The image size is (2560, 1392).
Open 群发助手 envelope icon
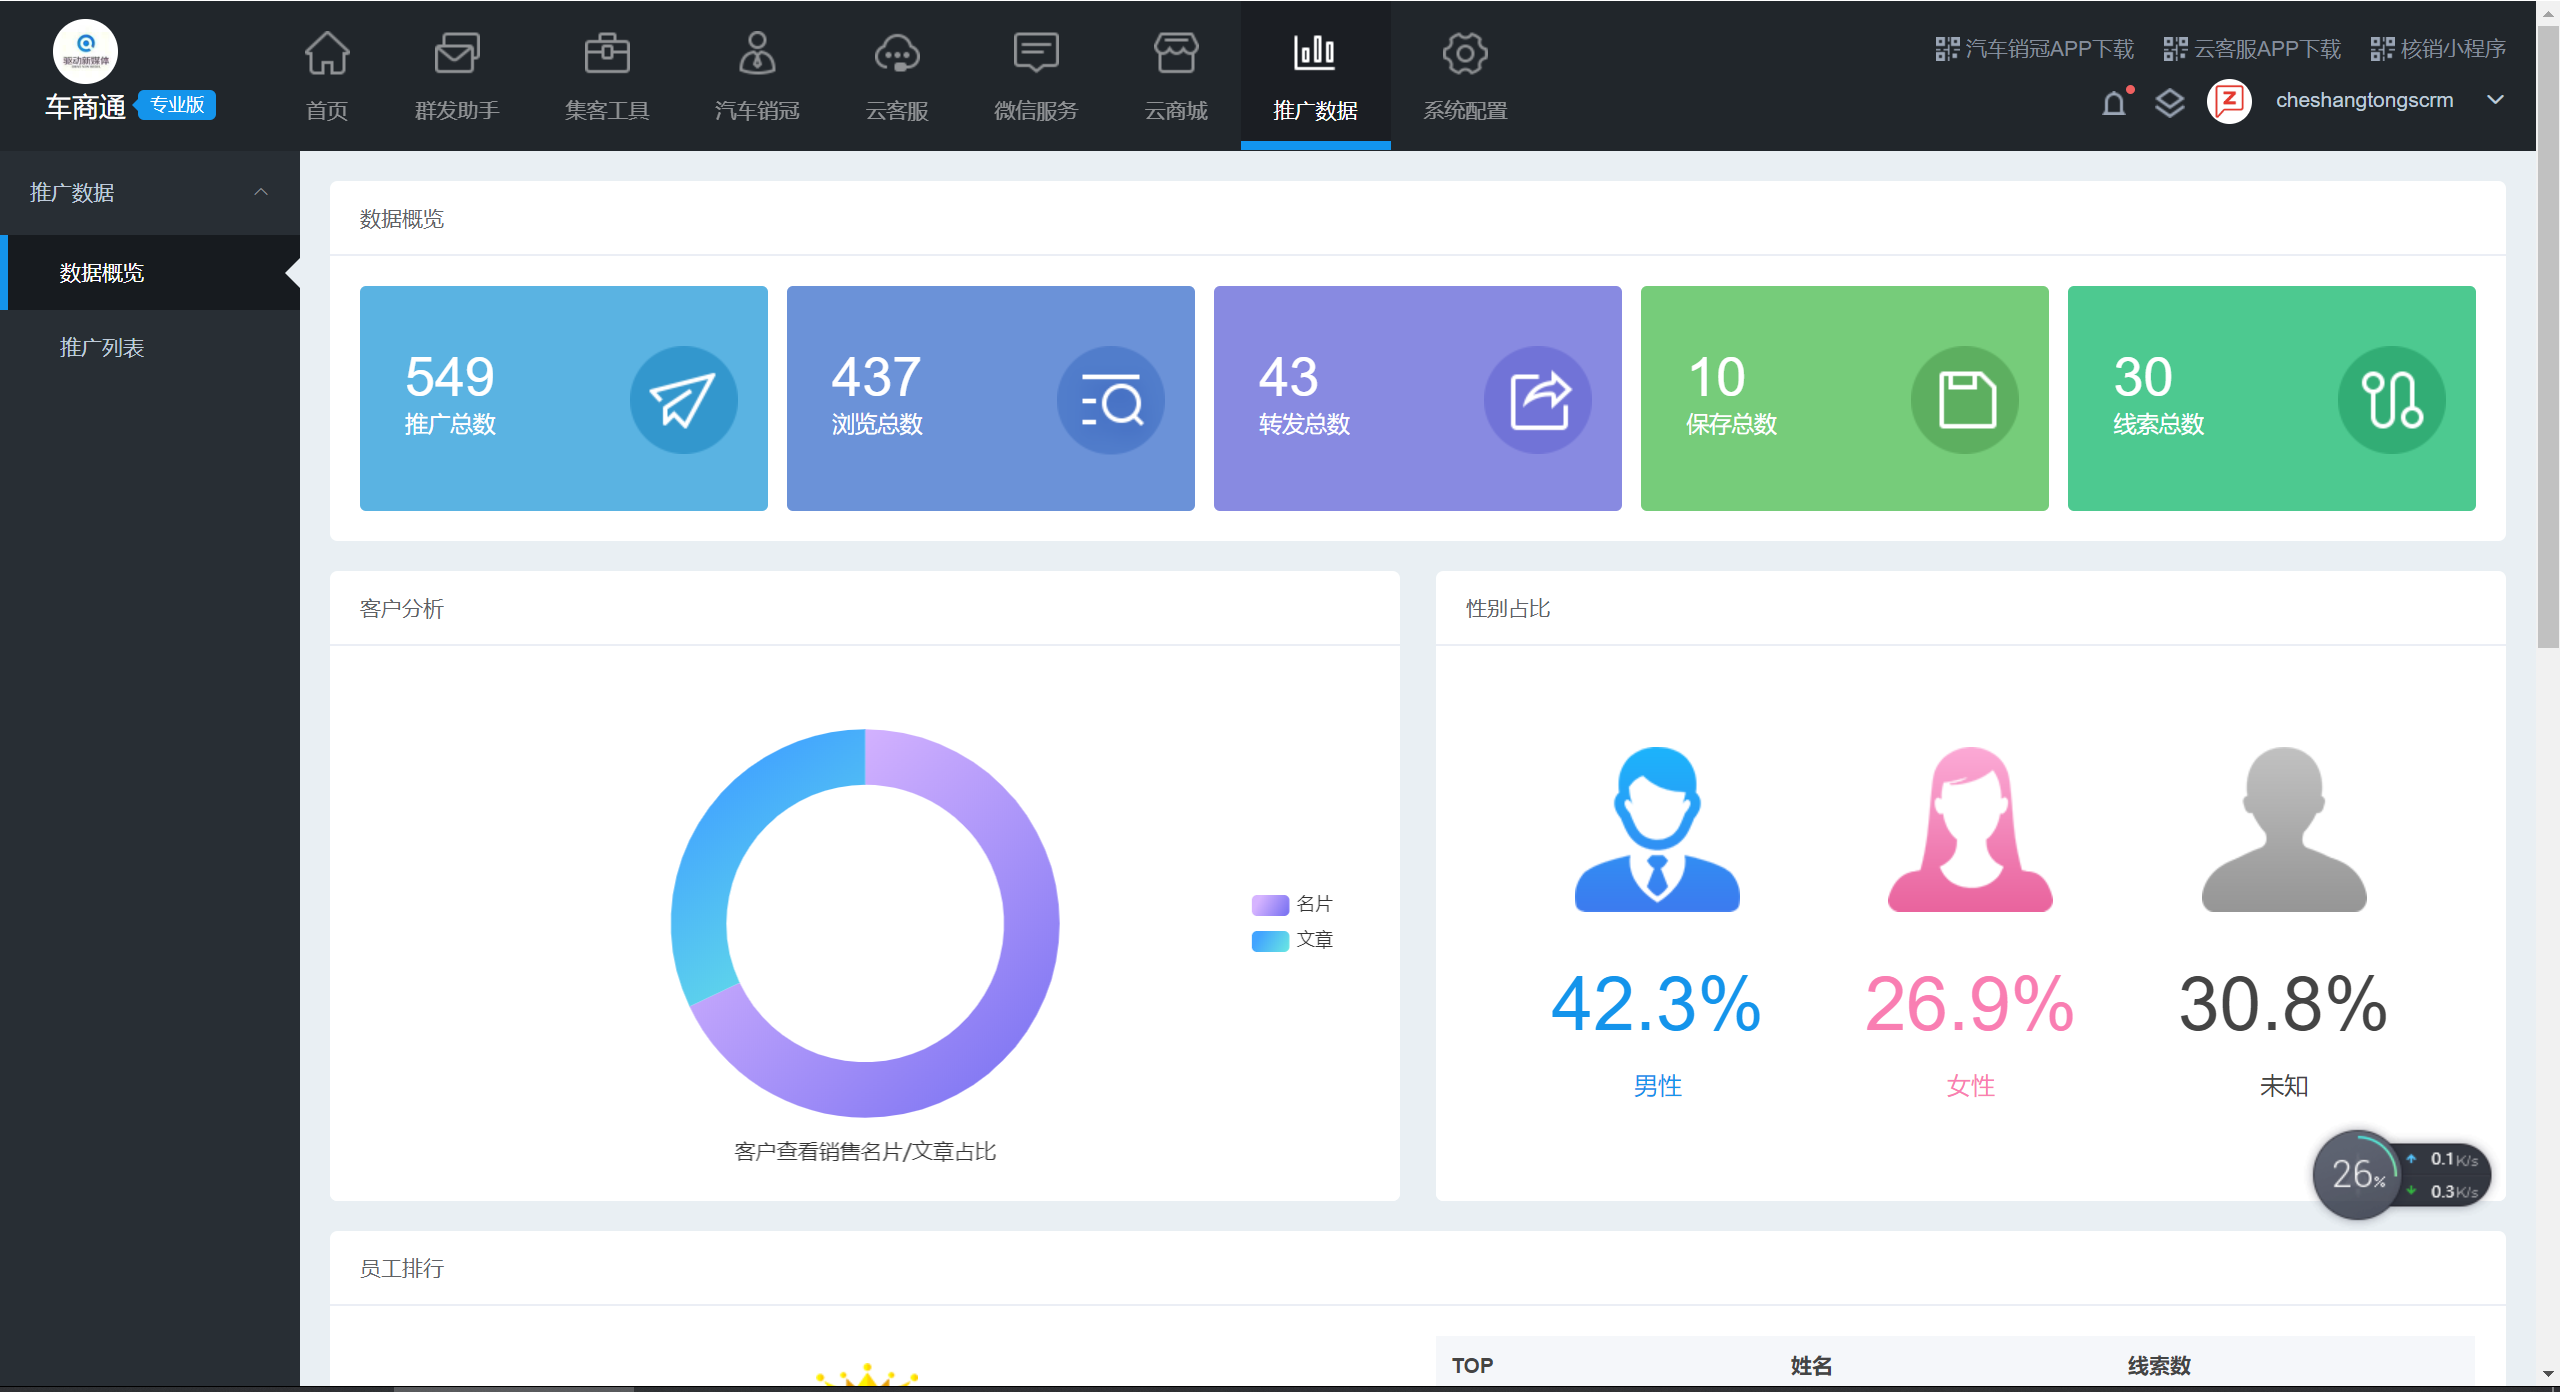click(457, 54)
